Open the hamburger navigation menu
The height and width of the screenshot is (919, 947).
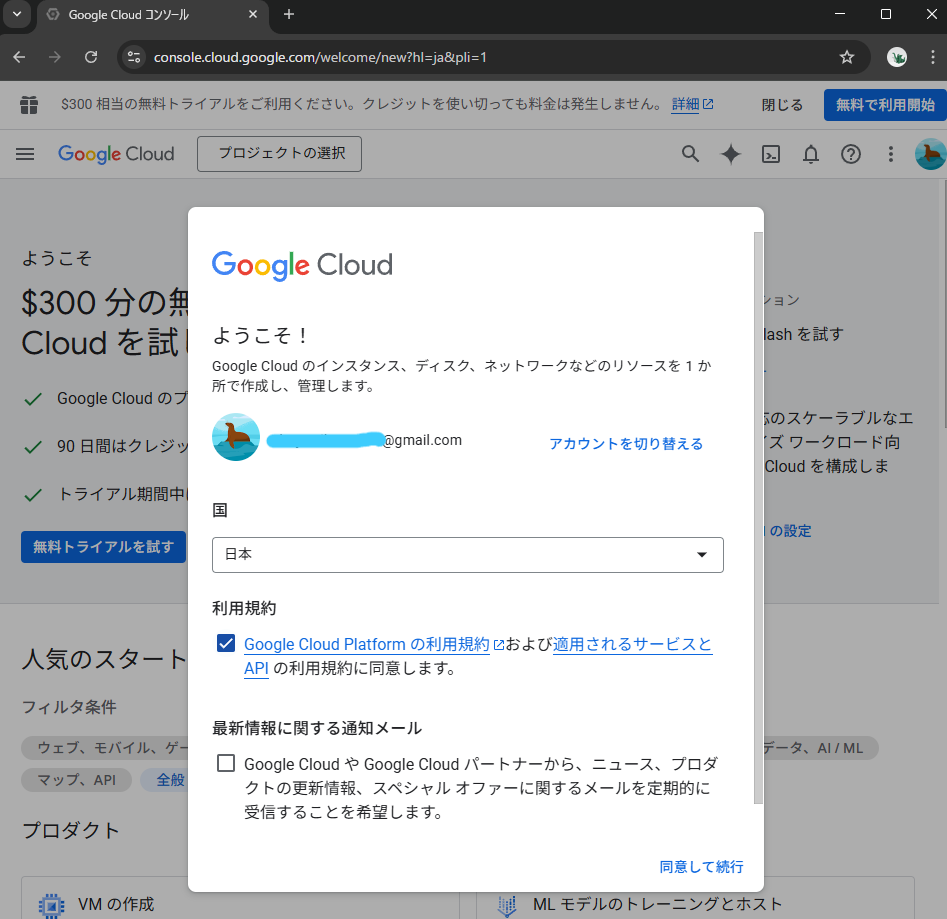pyautogui.click(x=25, y=154)
